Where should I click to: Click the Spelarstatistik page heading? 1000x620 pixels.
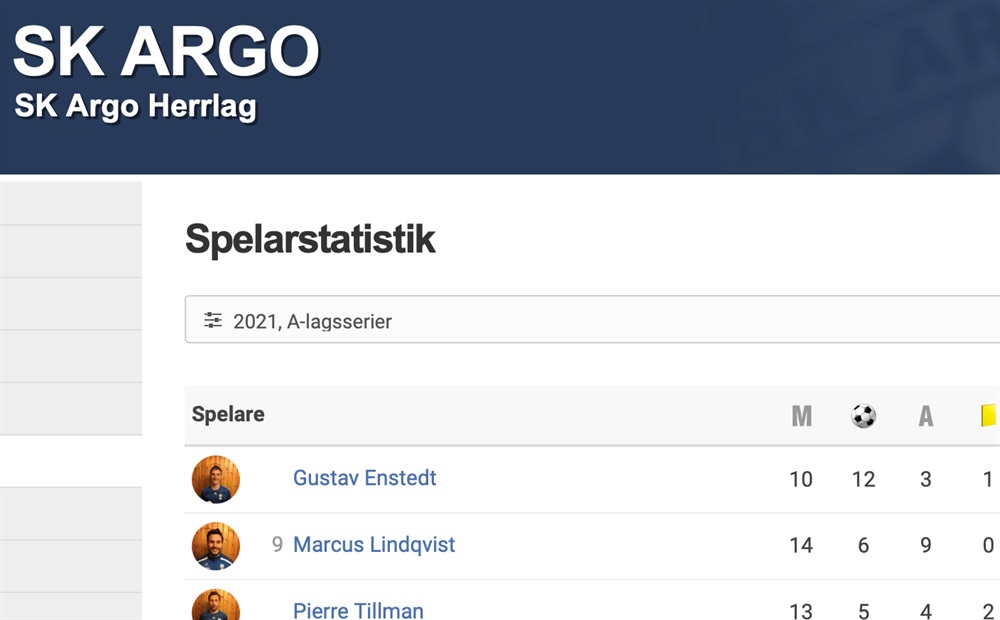point(310,239)
